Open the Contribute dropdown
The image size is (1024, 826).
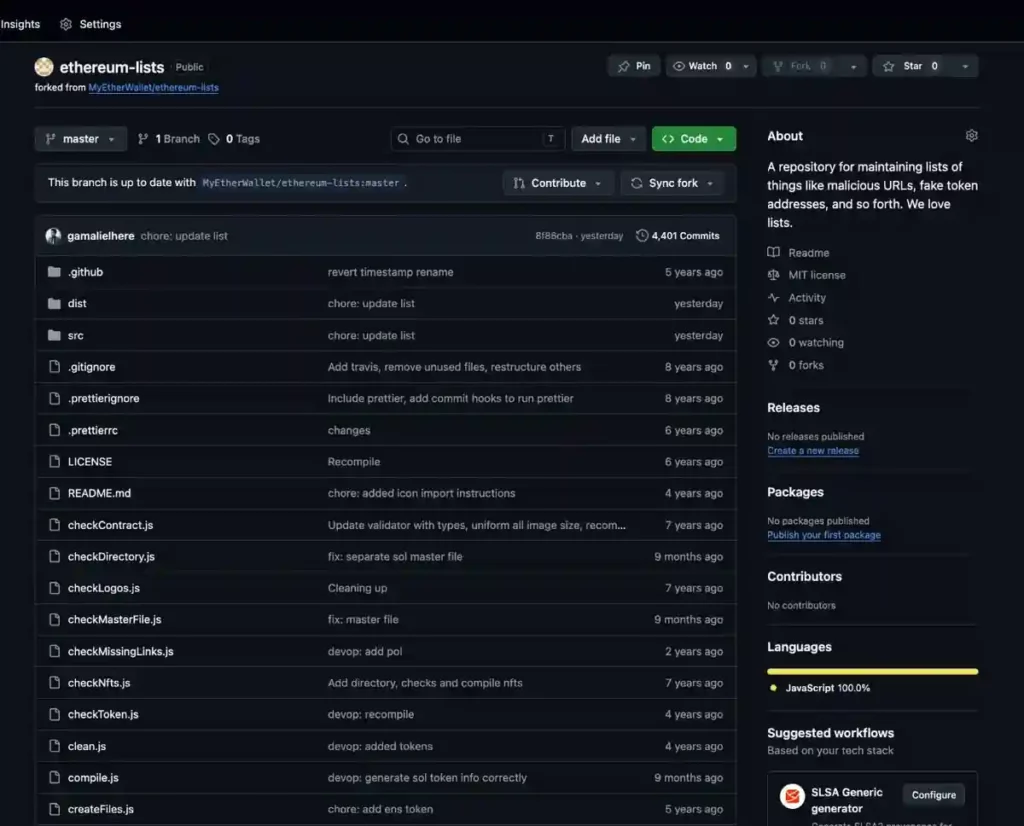click(558, 183)
